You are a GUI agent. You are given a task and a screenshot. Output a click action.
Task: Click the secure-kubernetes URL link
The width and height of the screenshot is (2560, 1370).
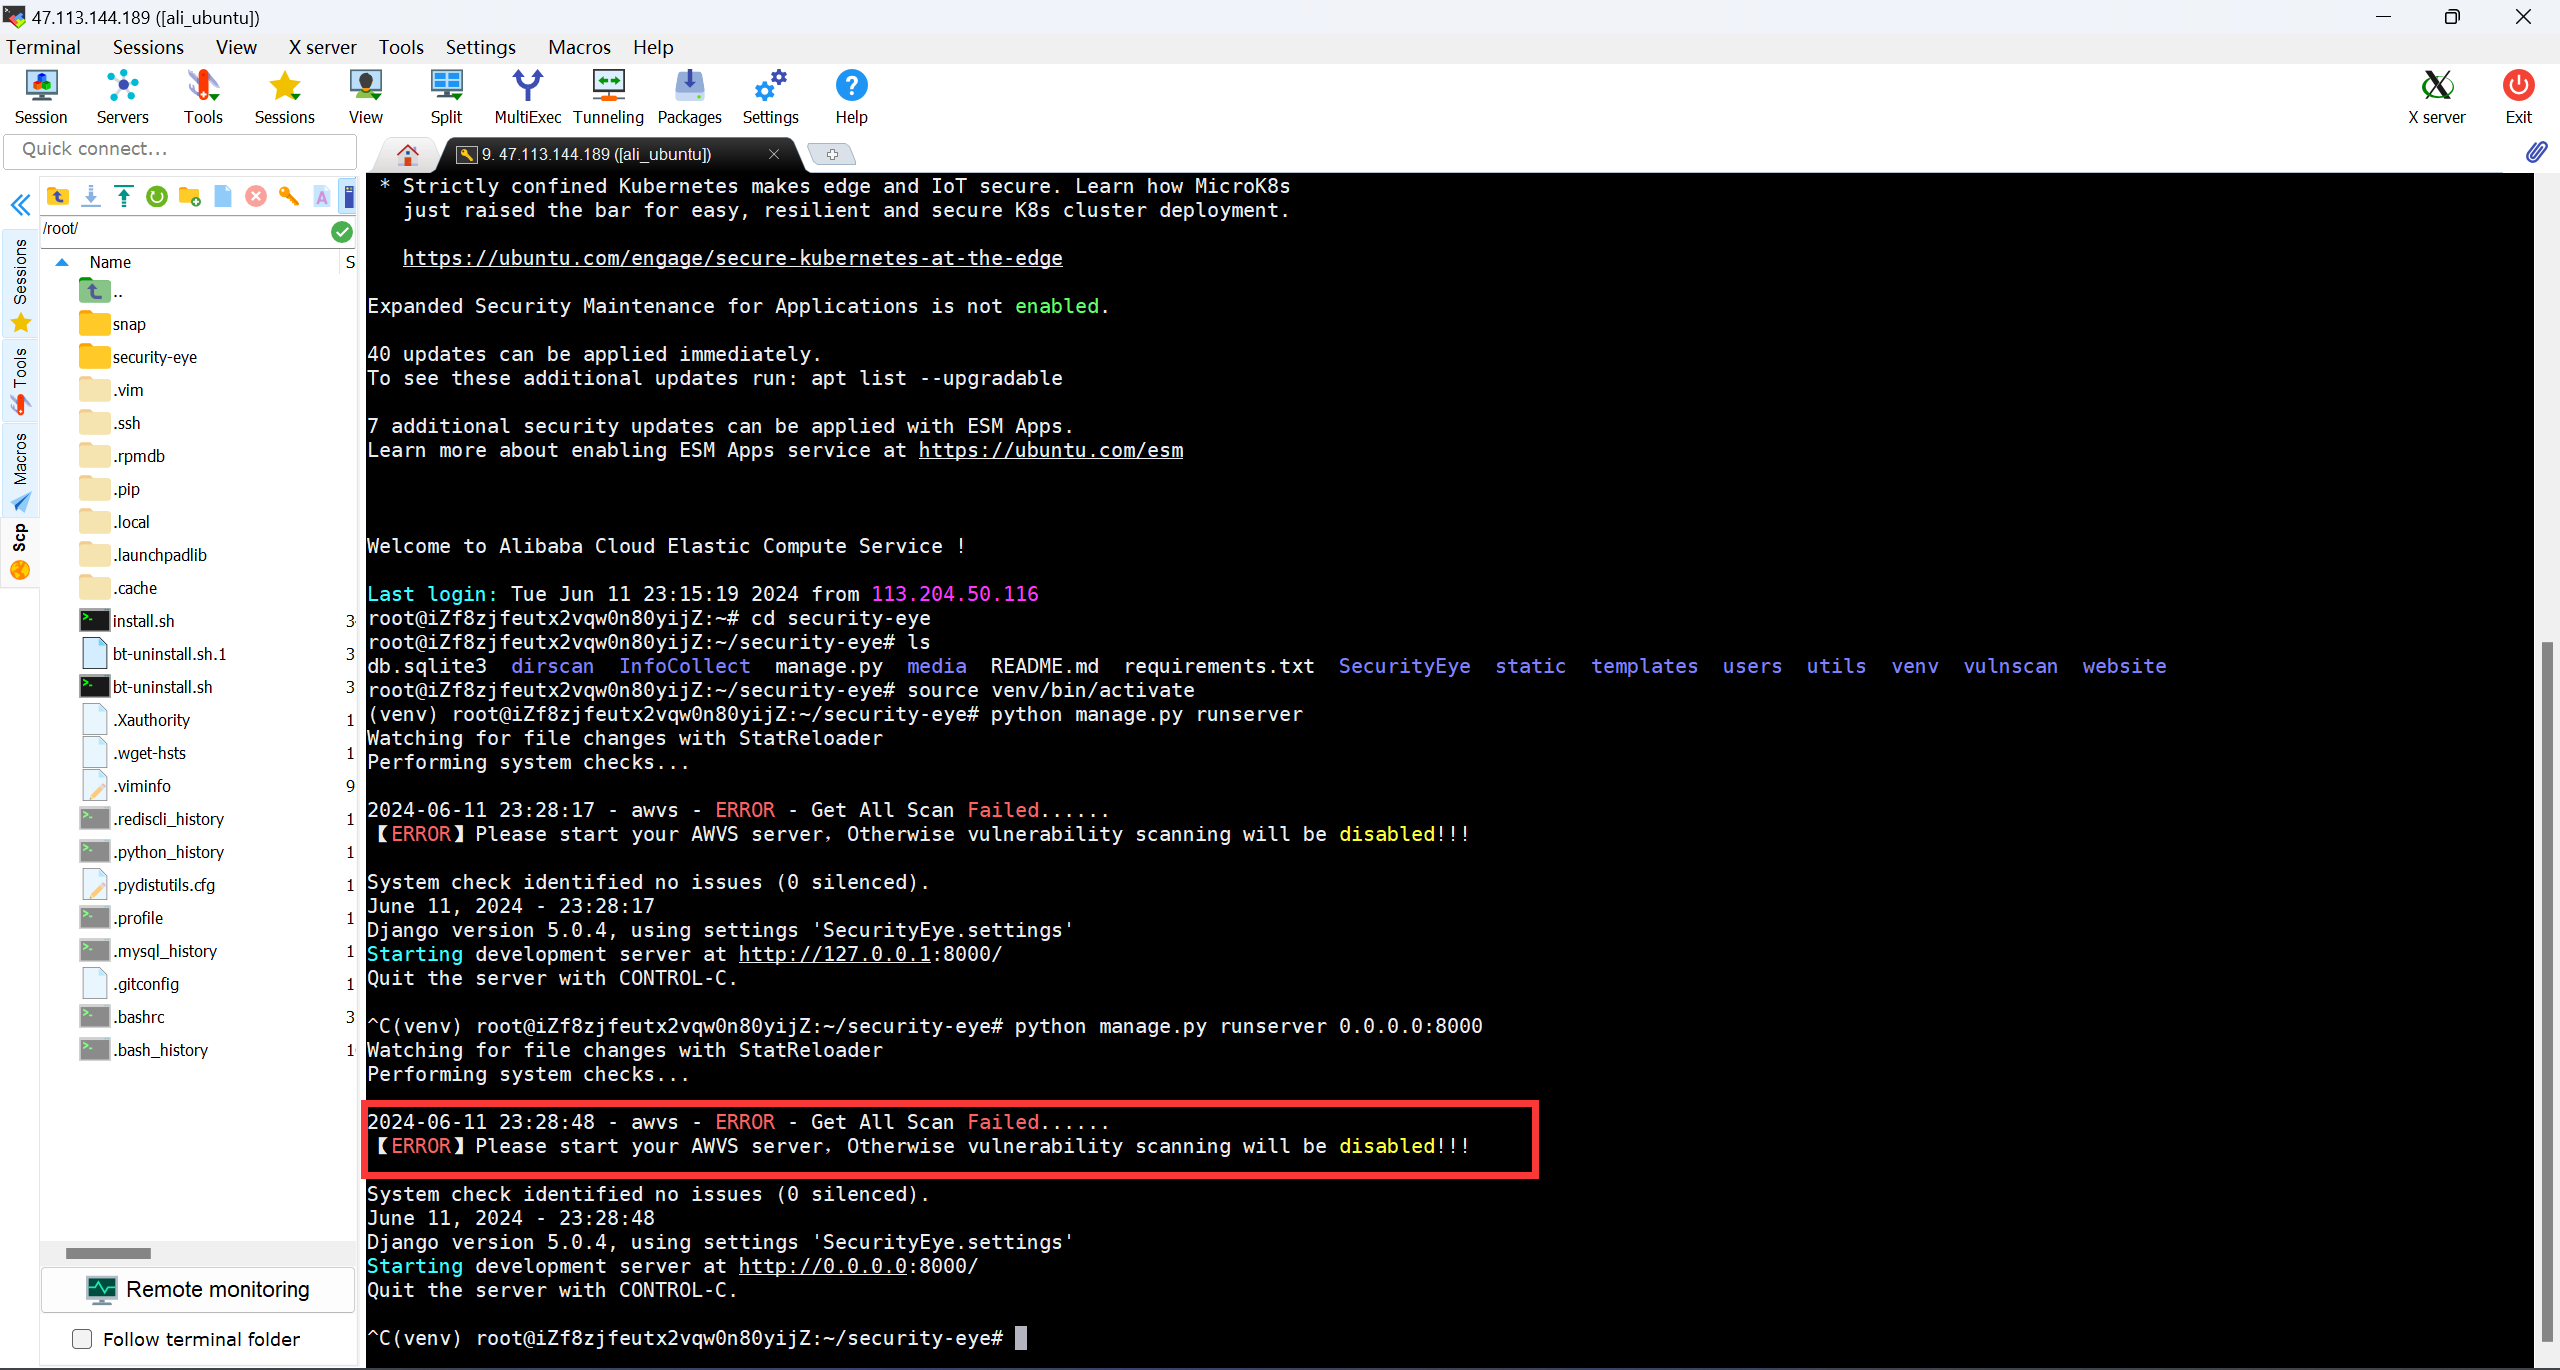pyautogui.click(x=731, y=257)
